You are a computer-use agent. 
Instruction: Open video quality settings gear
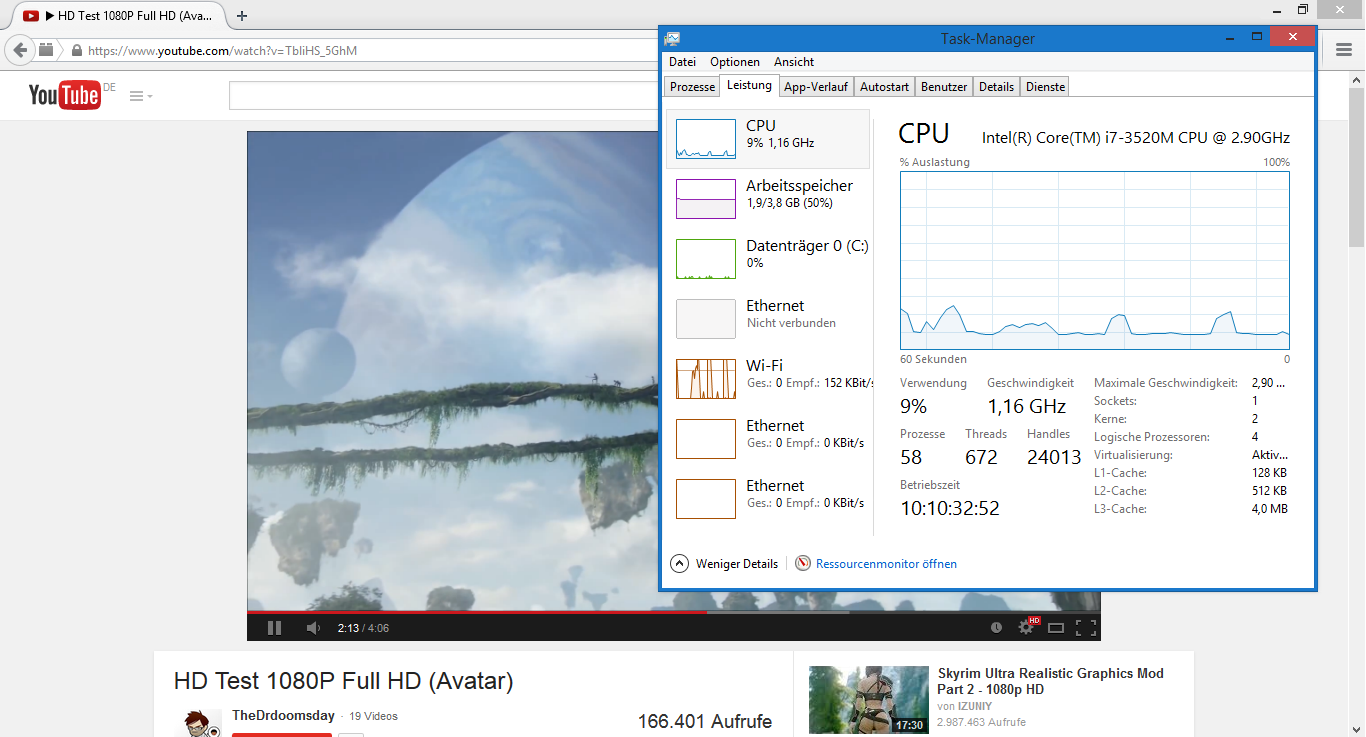coord(1025,627)
